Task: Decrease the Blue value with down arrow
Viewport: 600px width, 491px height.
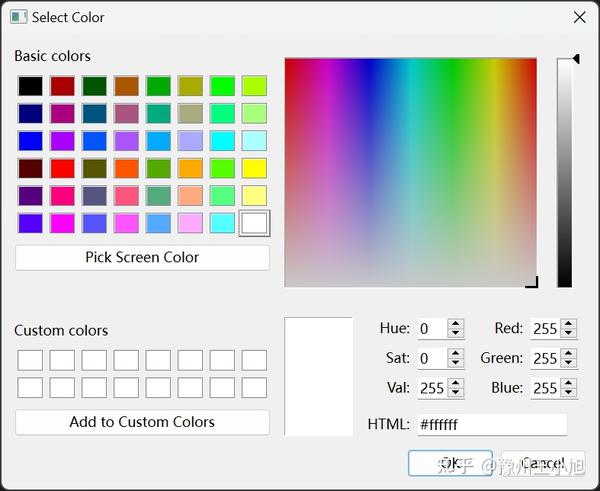Action: pos(569,393)
